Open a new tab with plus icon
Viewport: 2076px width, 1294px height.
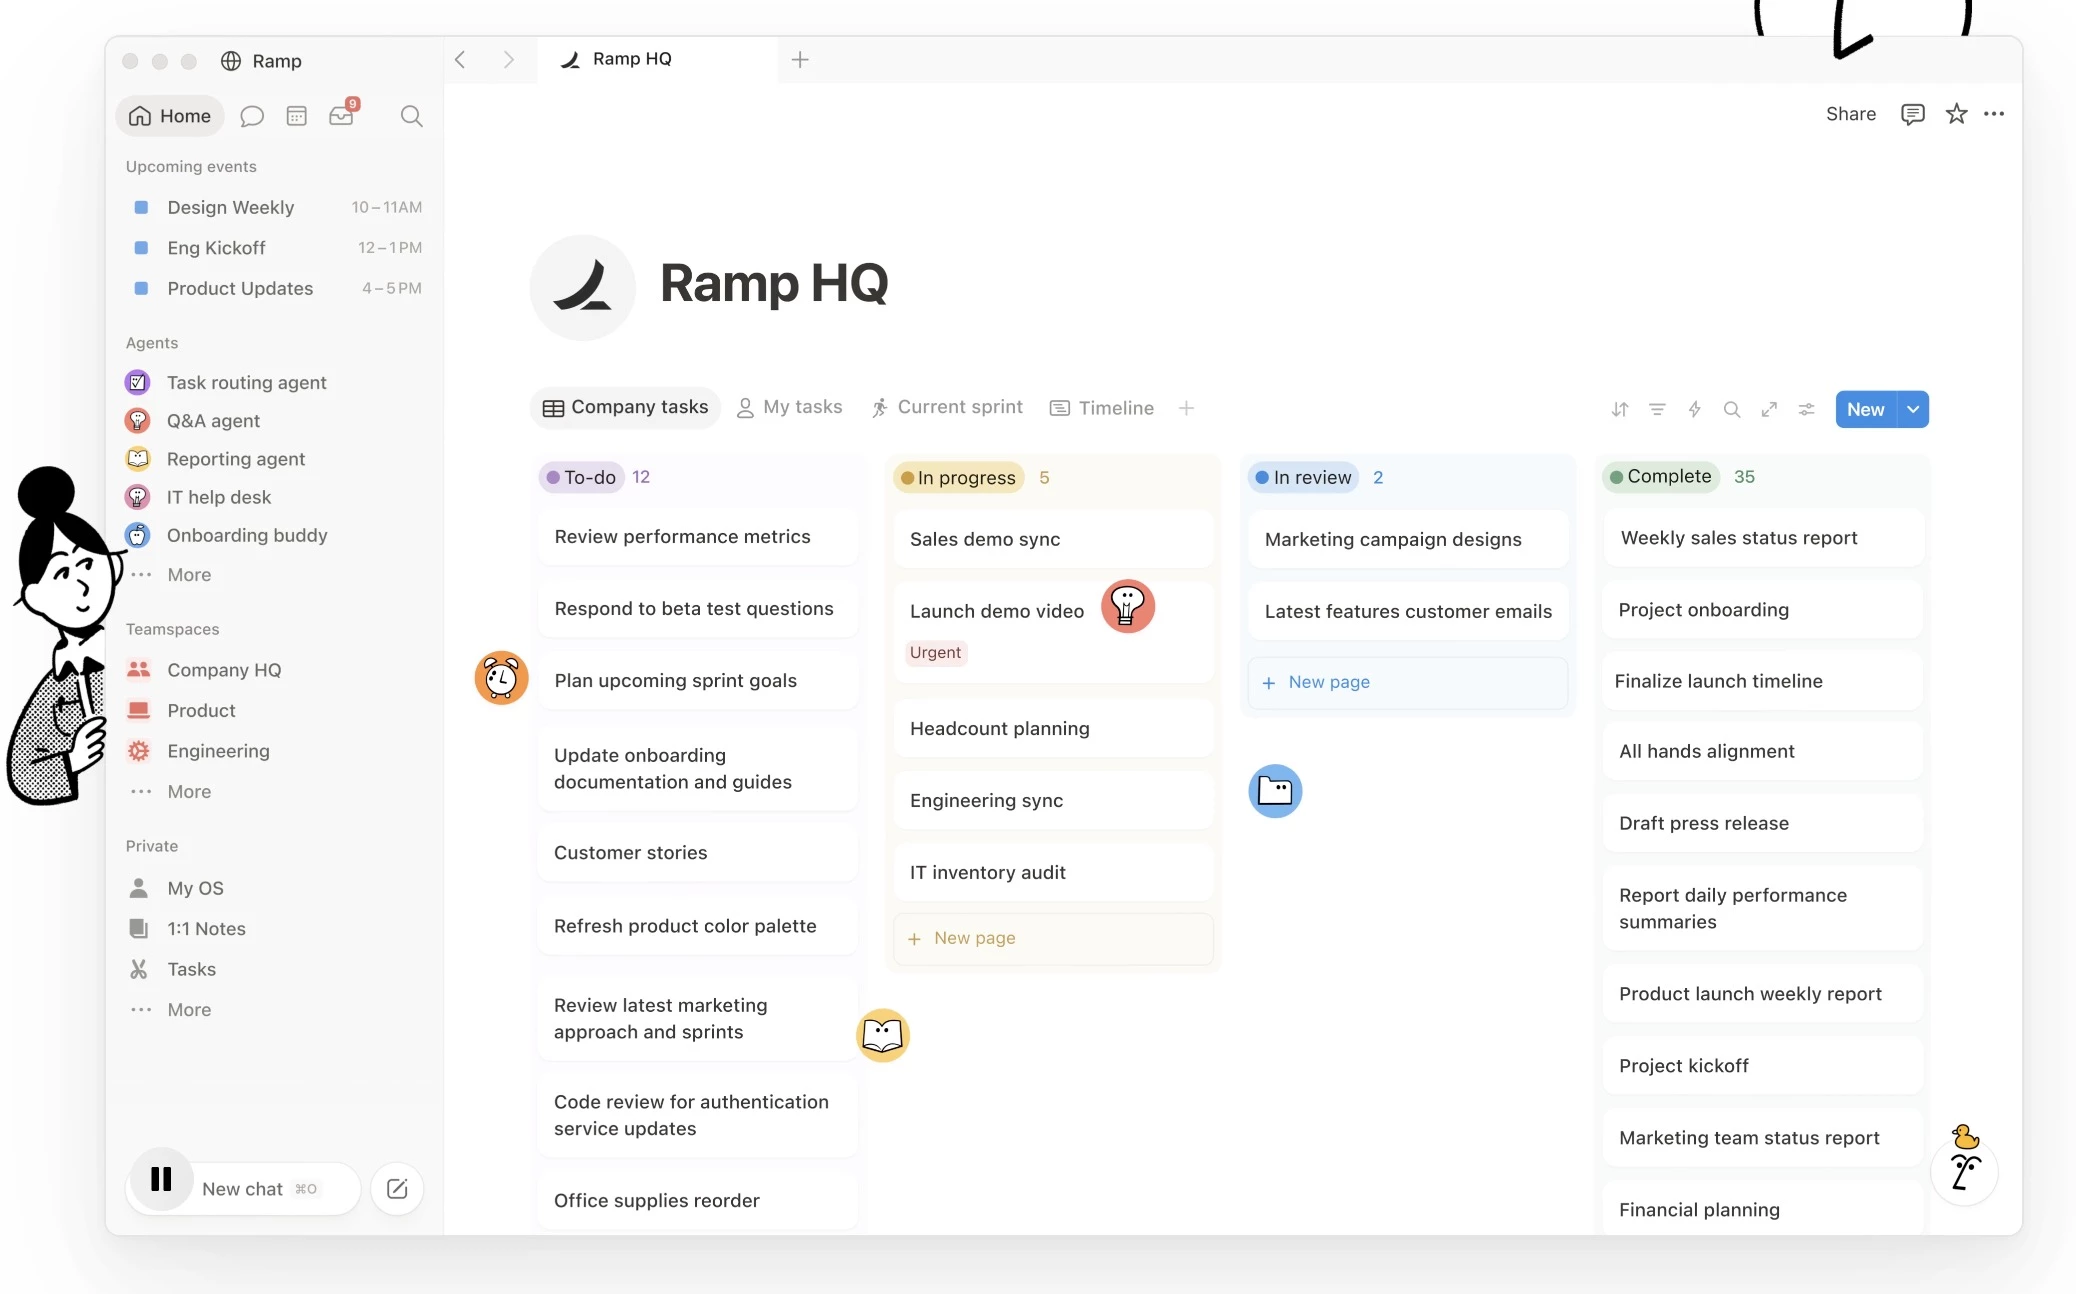pyautogui.click(x=800, y=60)
